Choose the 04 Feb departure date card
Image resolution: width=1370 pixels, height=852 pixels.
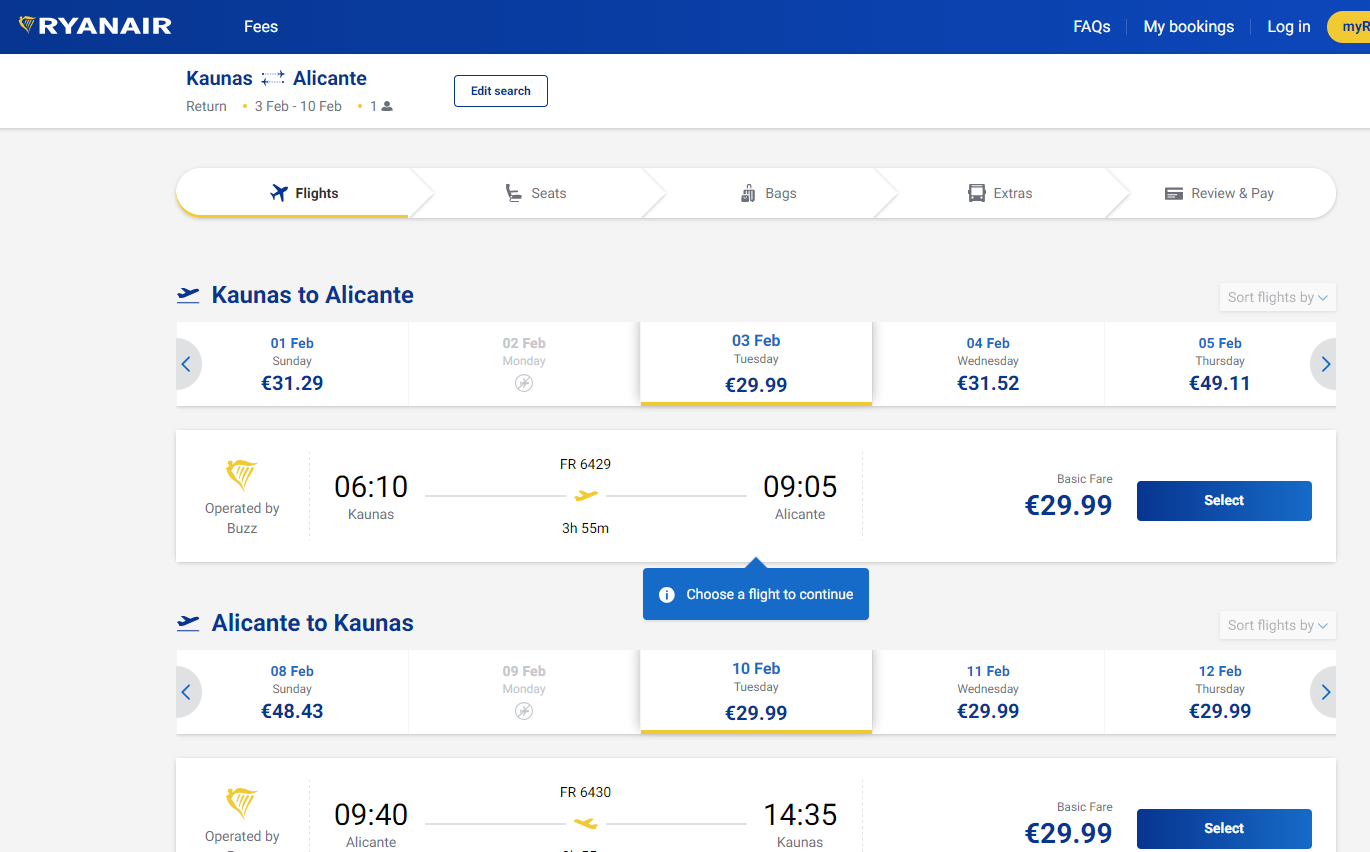click(987, 363)
